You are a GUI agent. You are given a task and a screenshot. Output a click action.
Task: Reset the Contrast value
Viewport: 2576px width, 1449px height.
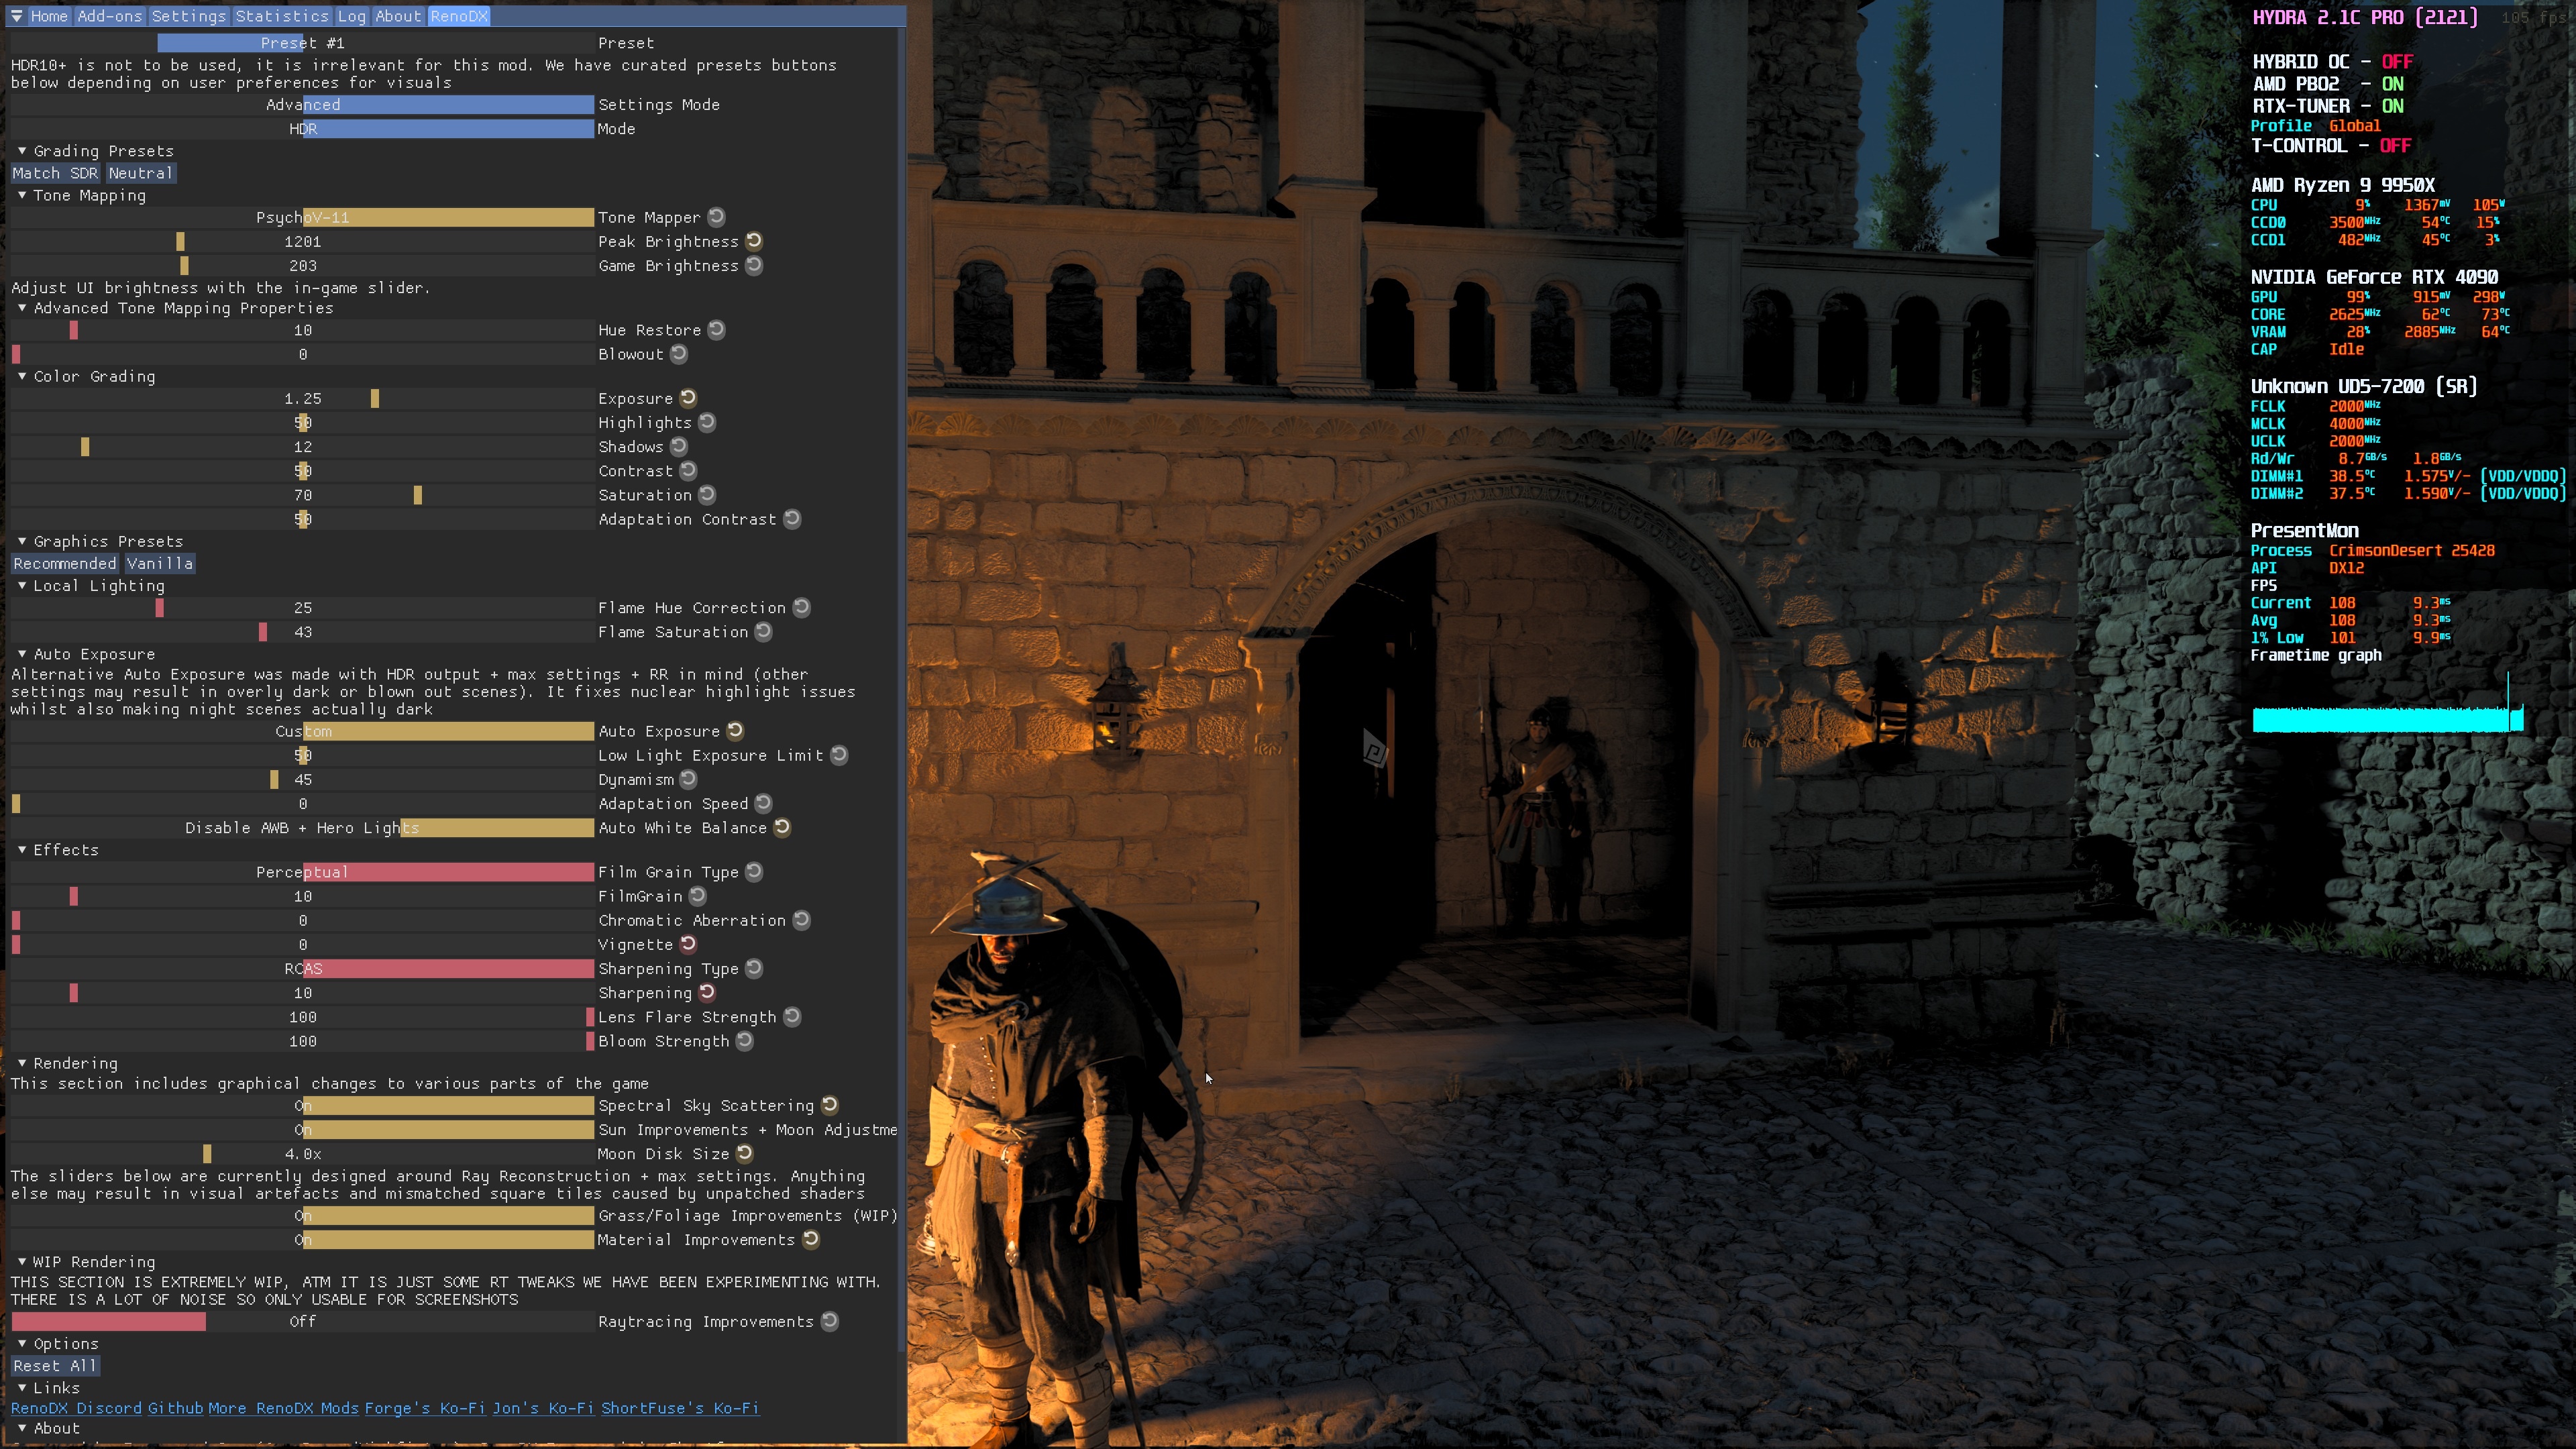pyautogui.click(x=688, y=470)
